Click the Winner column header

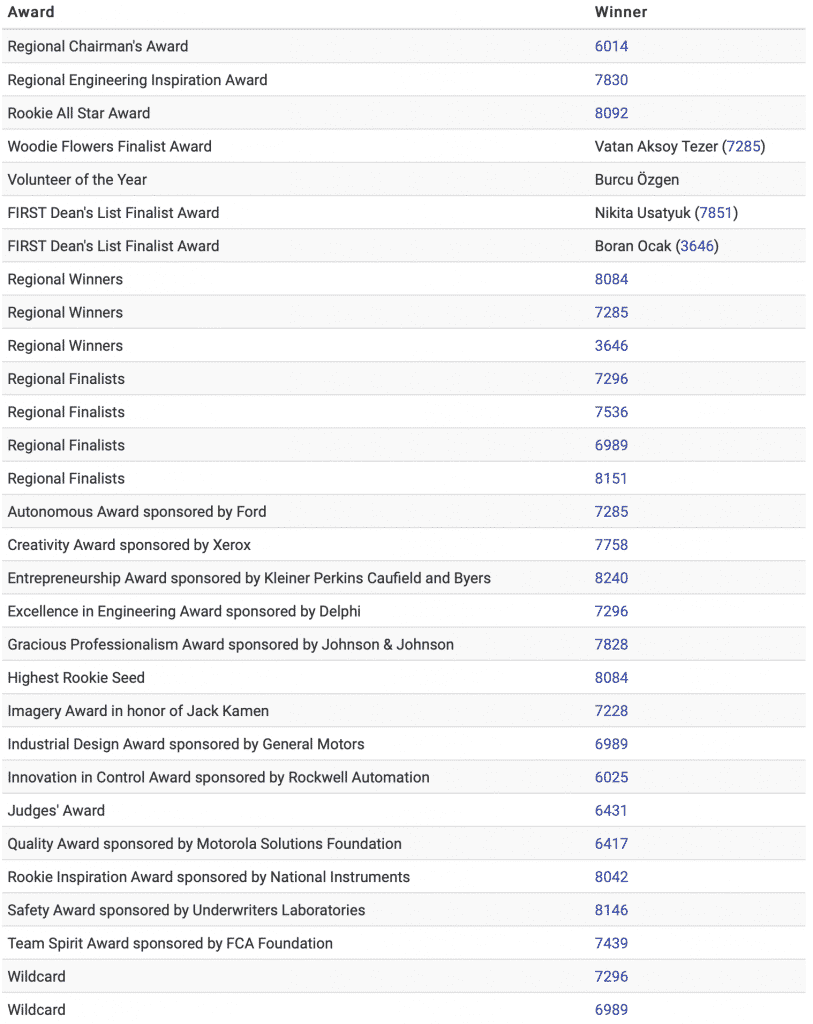point(620,12)
